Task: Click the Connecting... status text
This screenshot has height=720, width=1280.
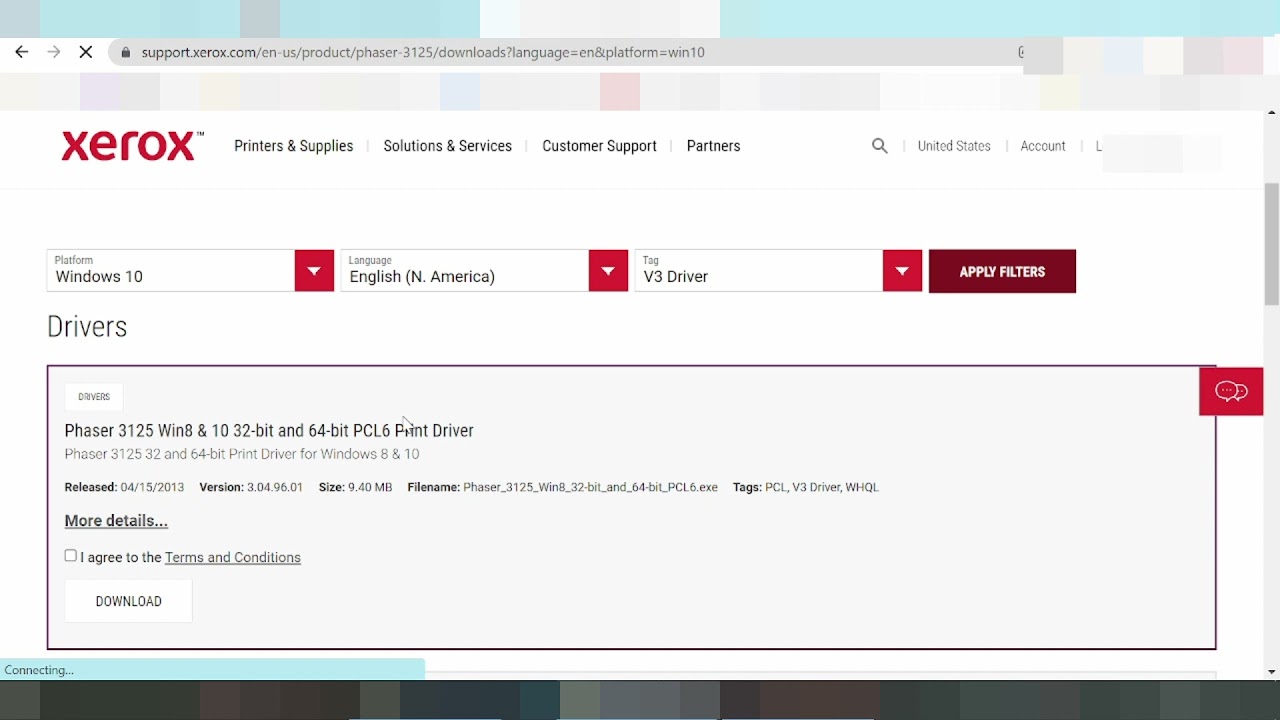Action: 39,670
